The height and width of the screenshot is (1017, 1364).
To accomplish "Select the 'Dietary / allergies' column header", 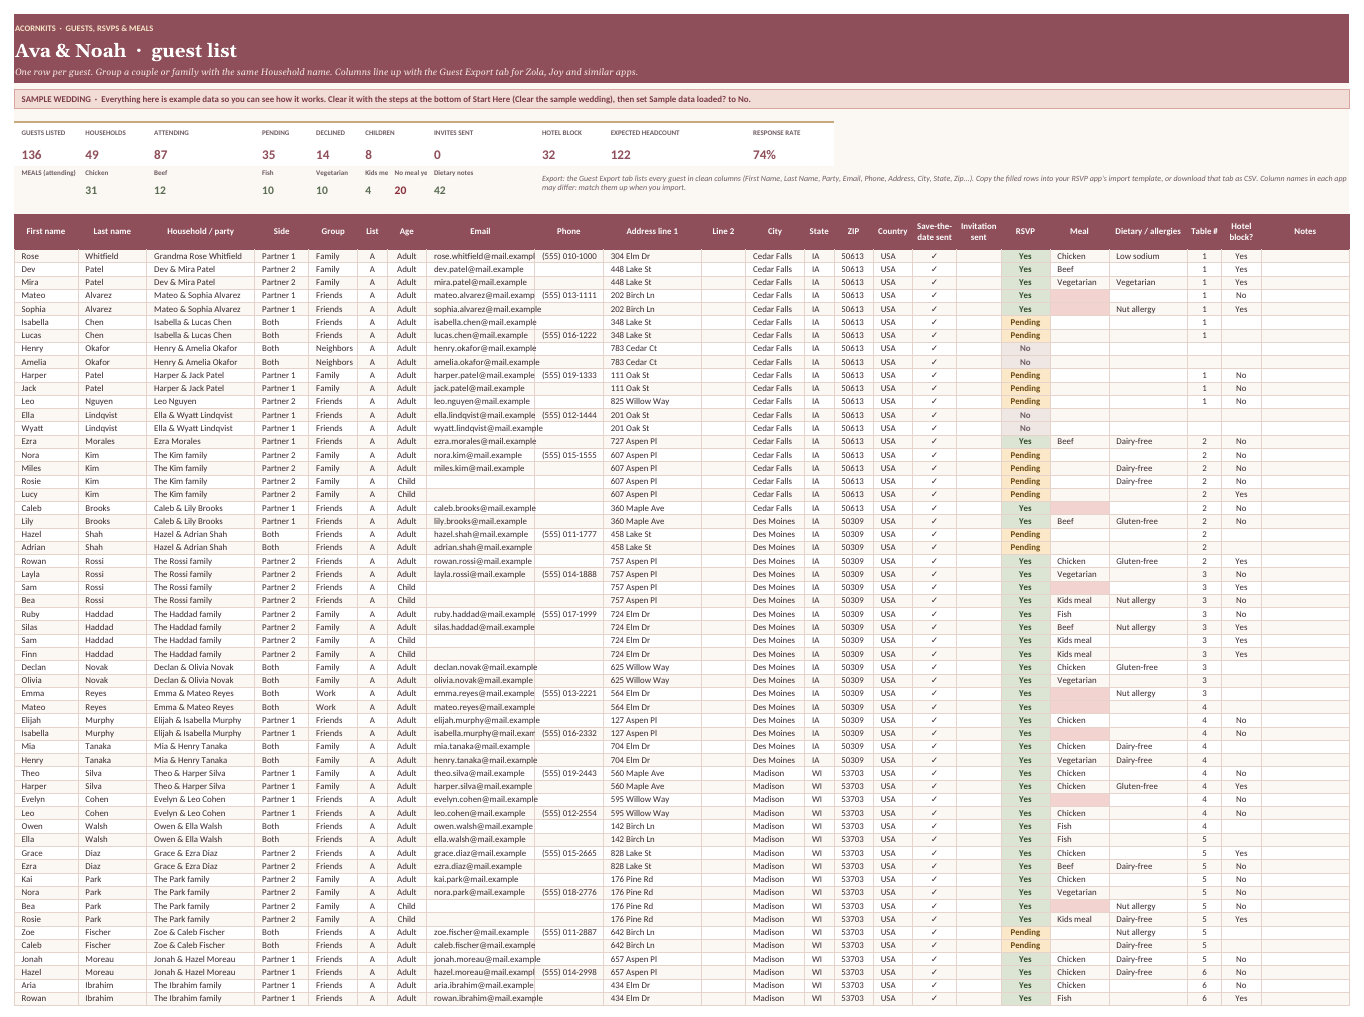I will 1148,231.
